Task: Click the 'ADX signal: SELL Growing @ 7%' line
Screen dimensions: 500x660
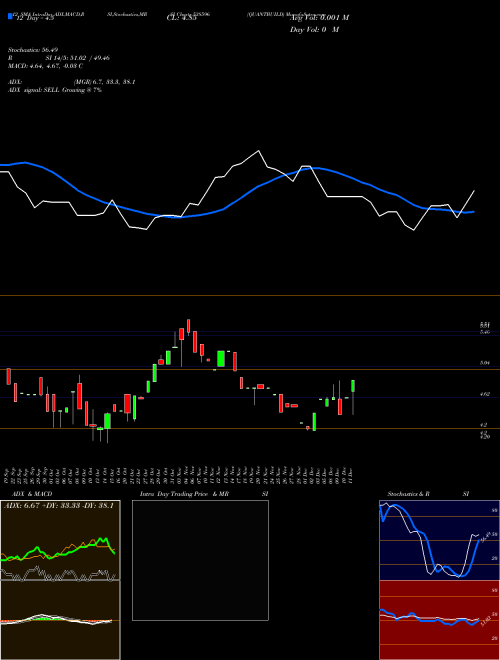Action: [x=55, y=90]
